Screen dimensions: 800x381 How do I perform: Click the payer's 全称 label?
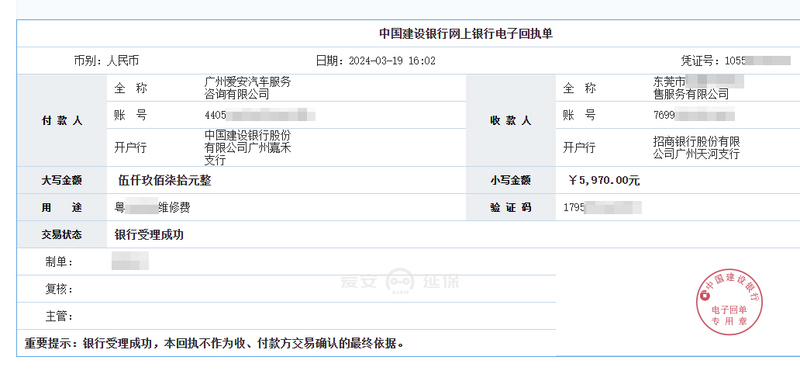[x=131, y=88]
